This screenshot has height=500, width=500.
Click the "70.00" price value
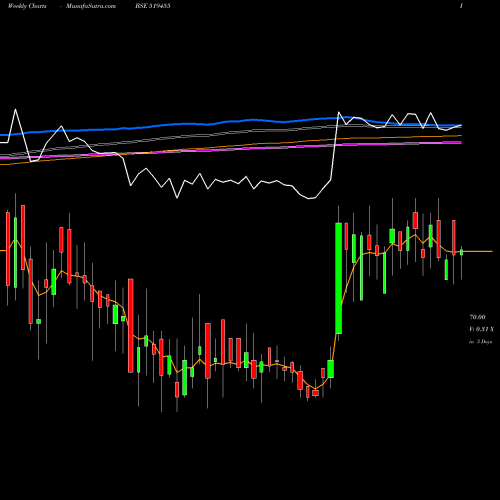(477, 317)
